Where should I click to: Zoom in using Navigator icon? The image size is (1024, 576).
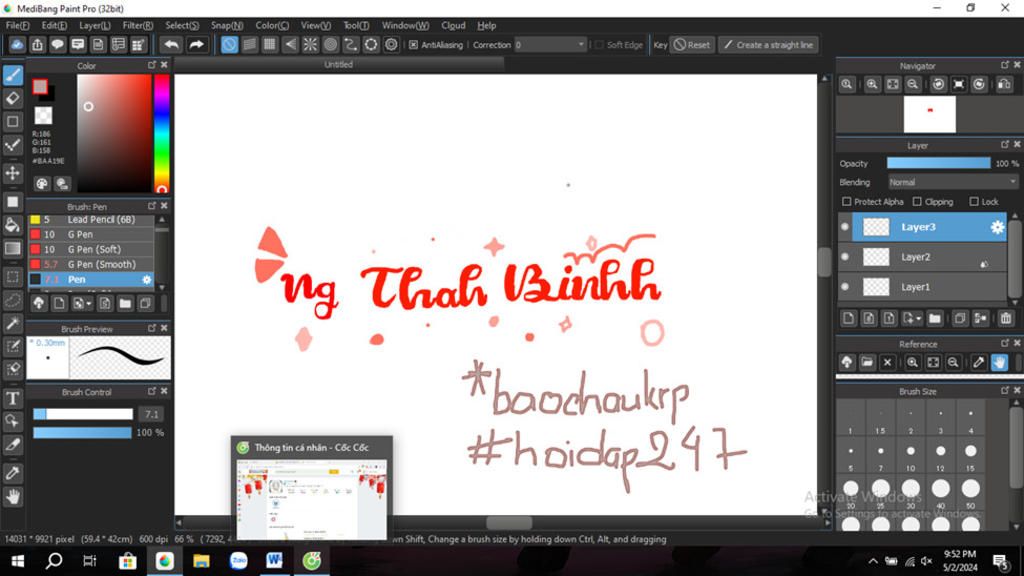tap(872, 84)
